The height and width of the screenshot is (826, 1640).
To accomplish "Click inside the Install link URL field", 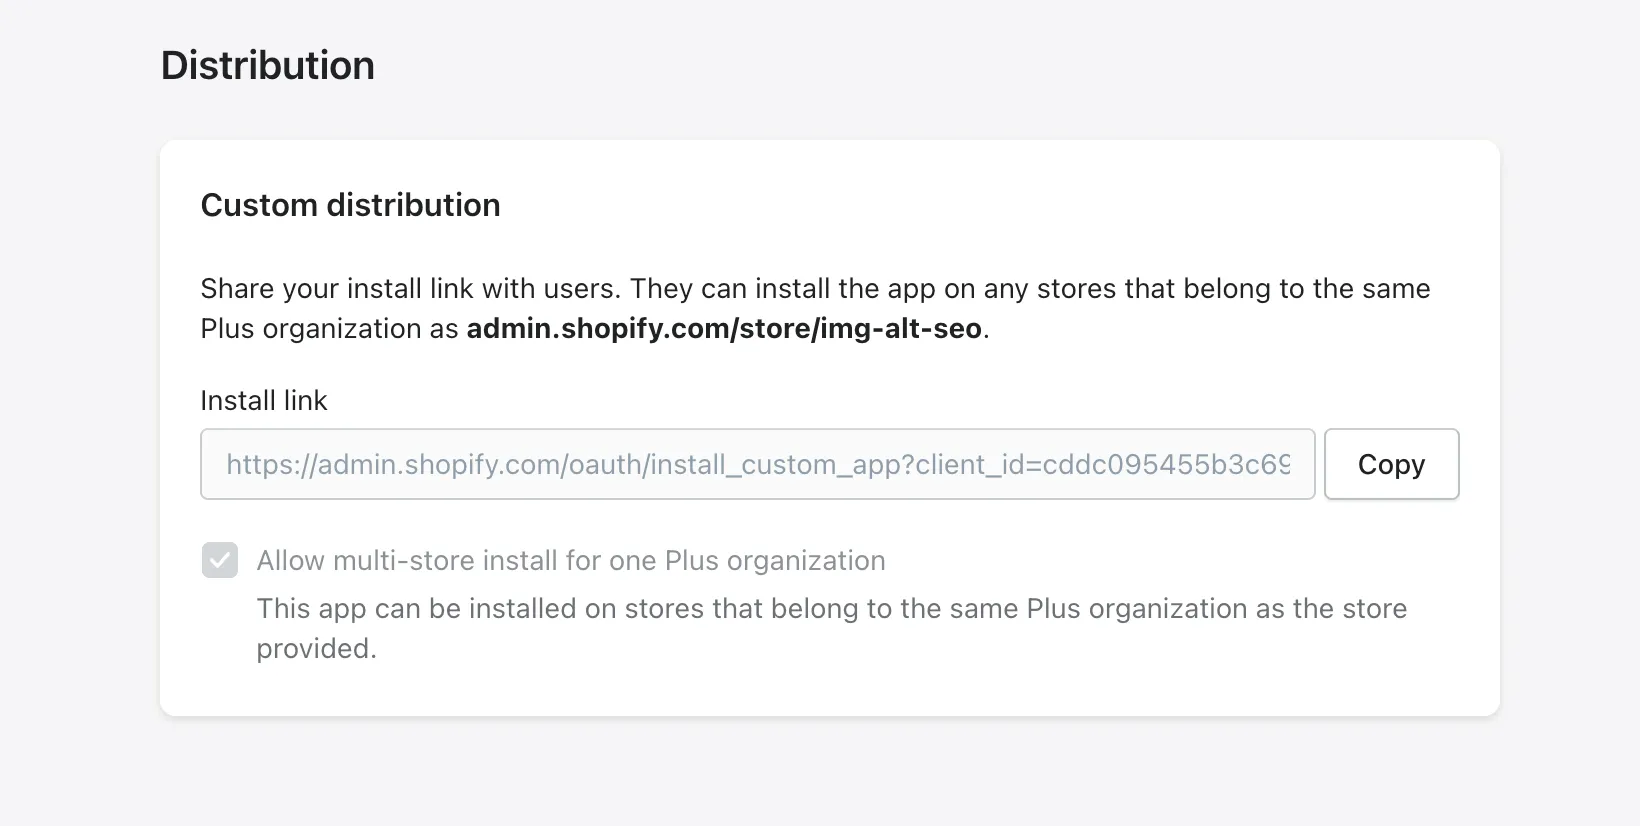I will [757, 464].
